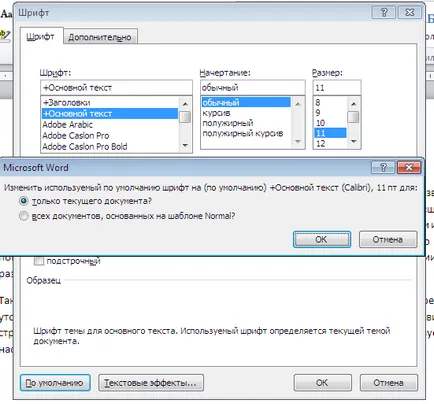The width and height of the screenshot is (434, 404).
Task: Select font size 10
Action: [330, 123]
